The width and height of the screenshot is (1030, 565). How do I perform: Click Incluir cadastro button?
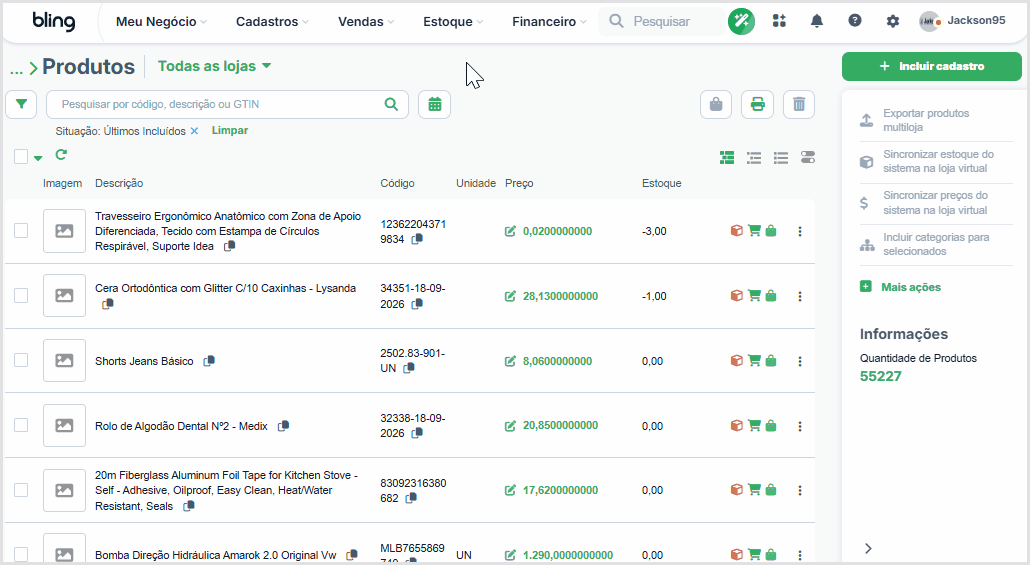coord(931,66)
